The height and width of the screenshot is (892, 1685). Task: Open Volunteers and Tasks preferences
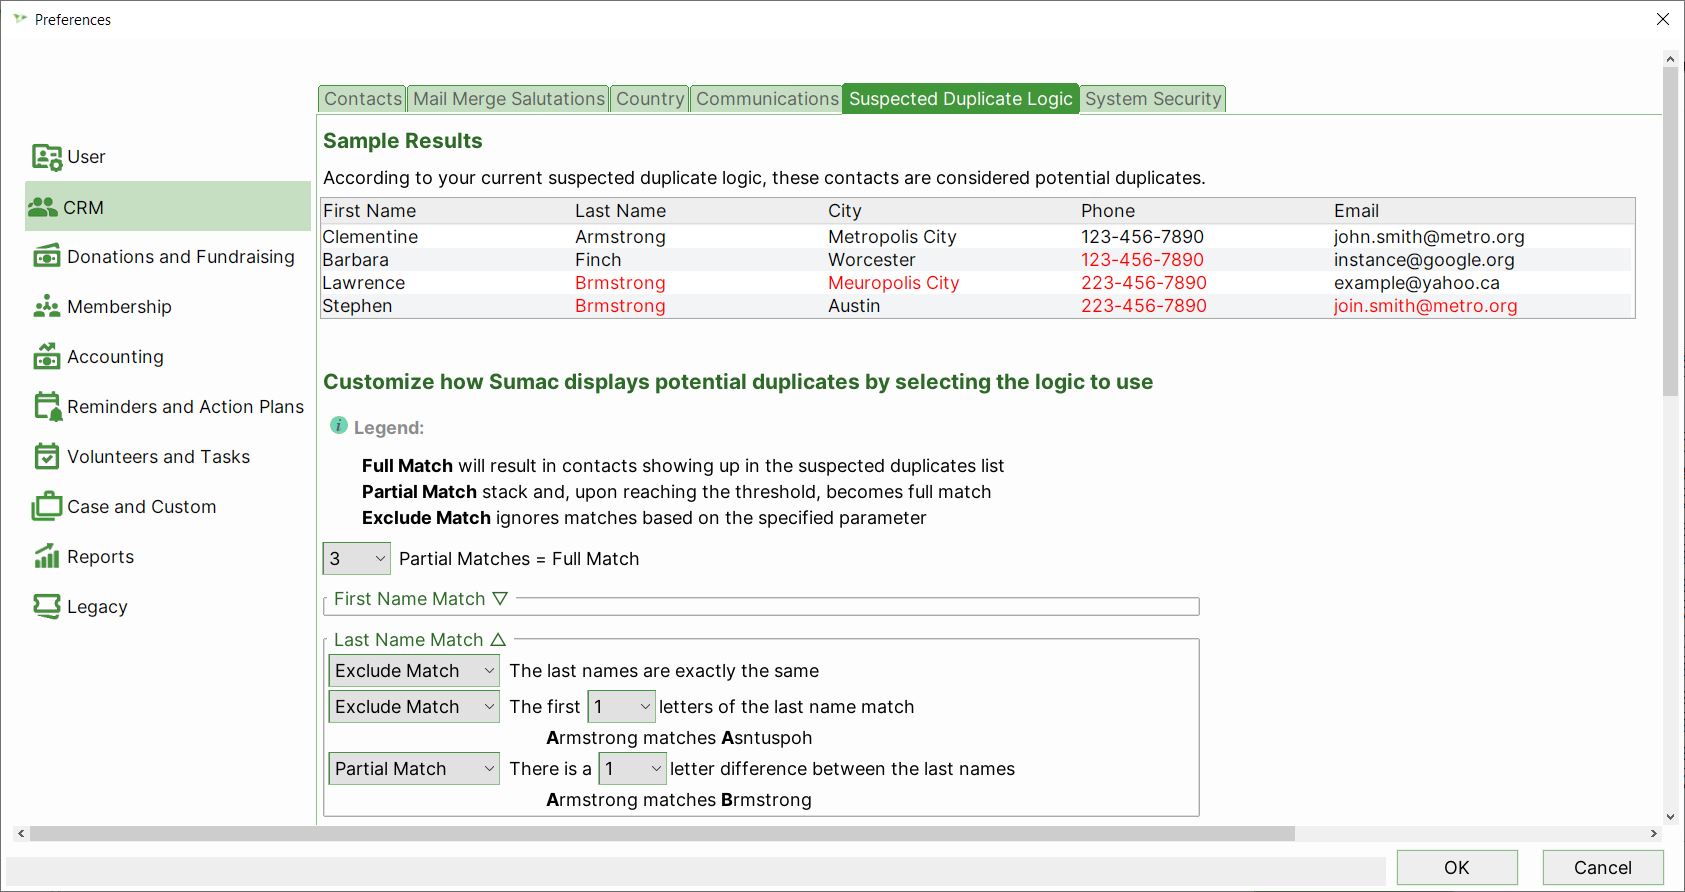click(x=168, y=457)
